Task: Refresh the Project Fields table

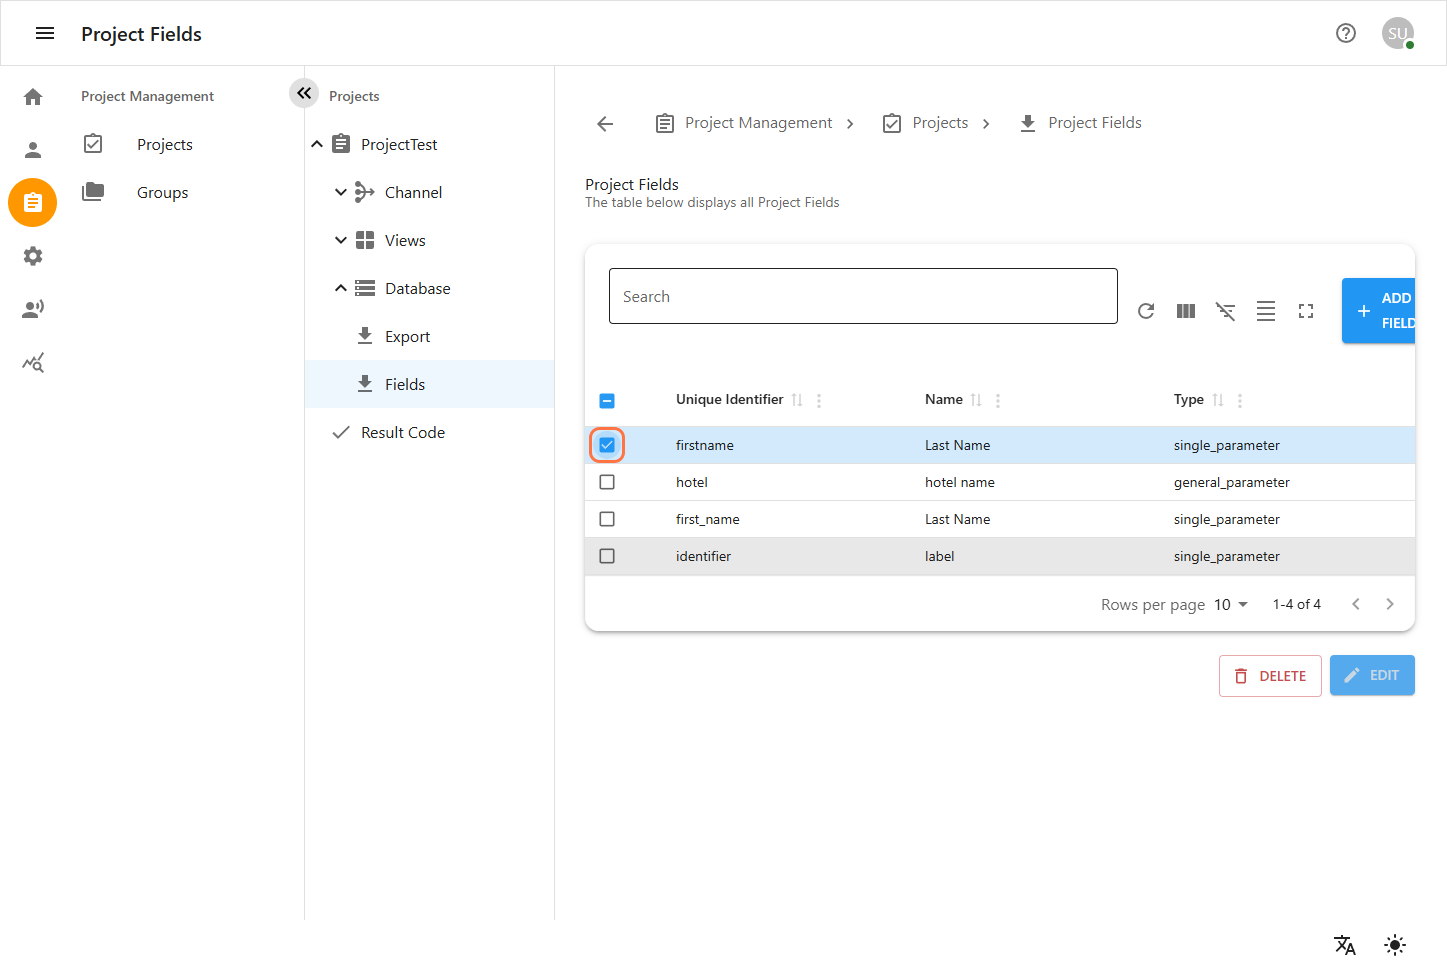Action: tap(1146, 311)
